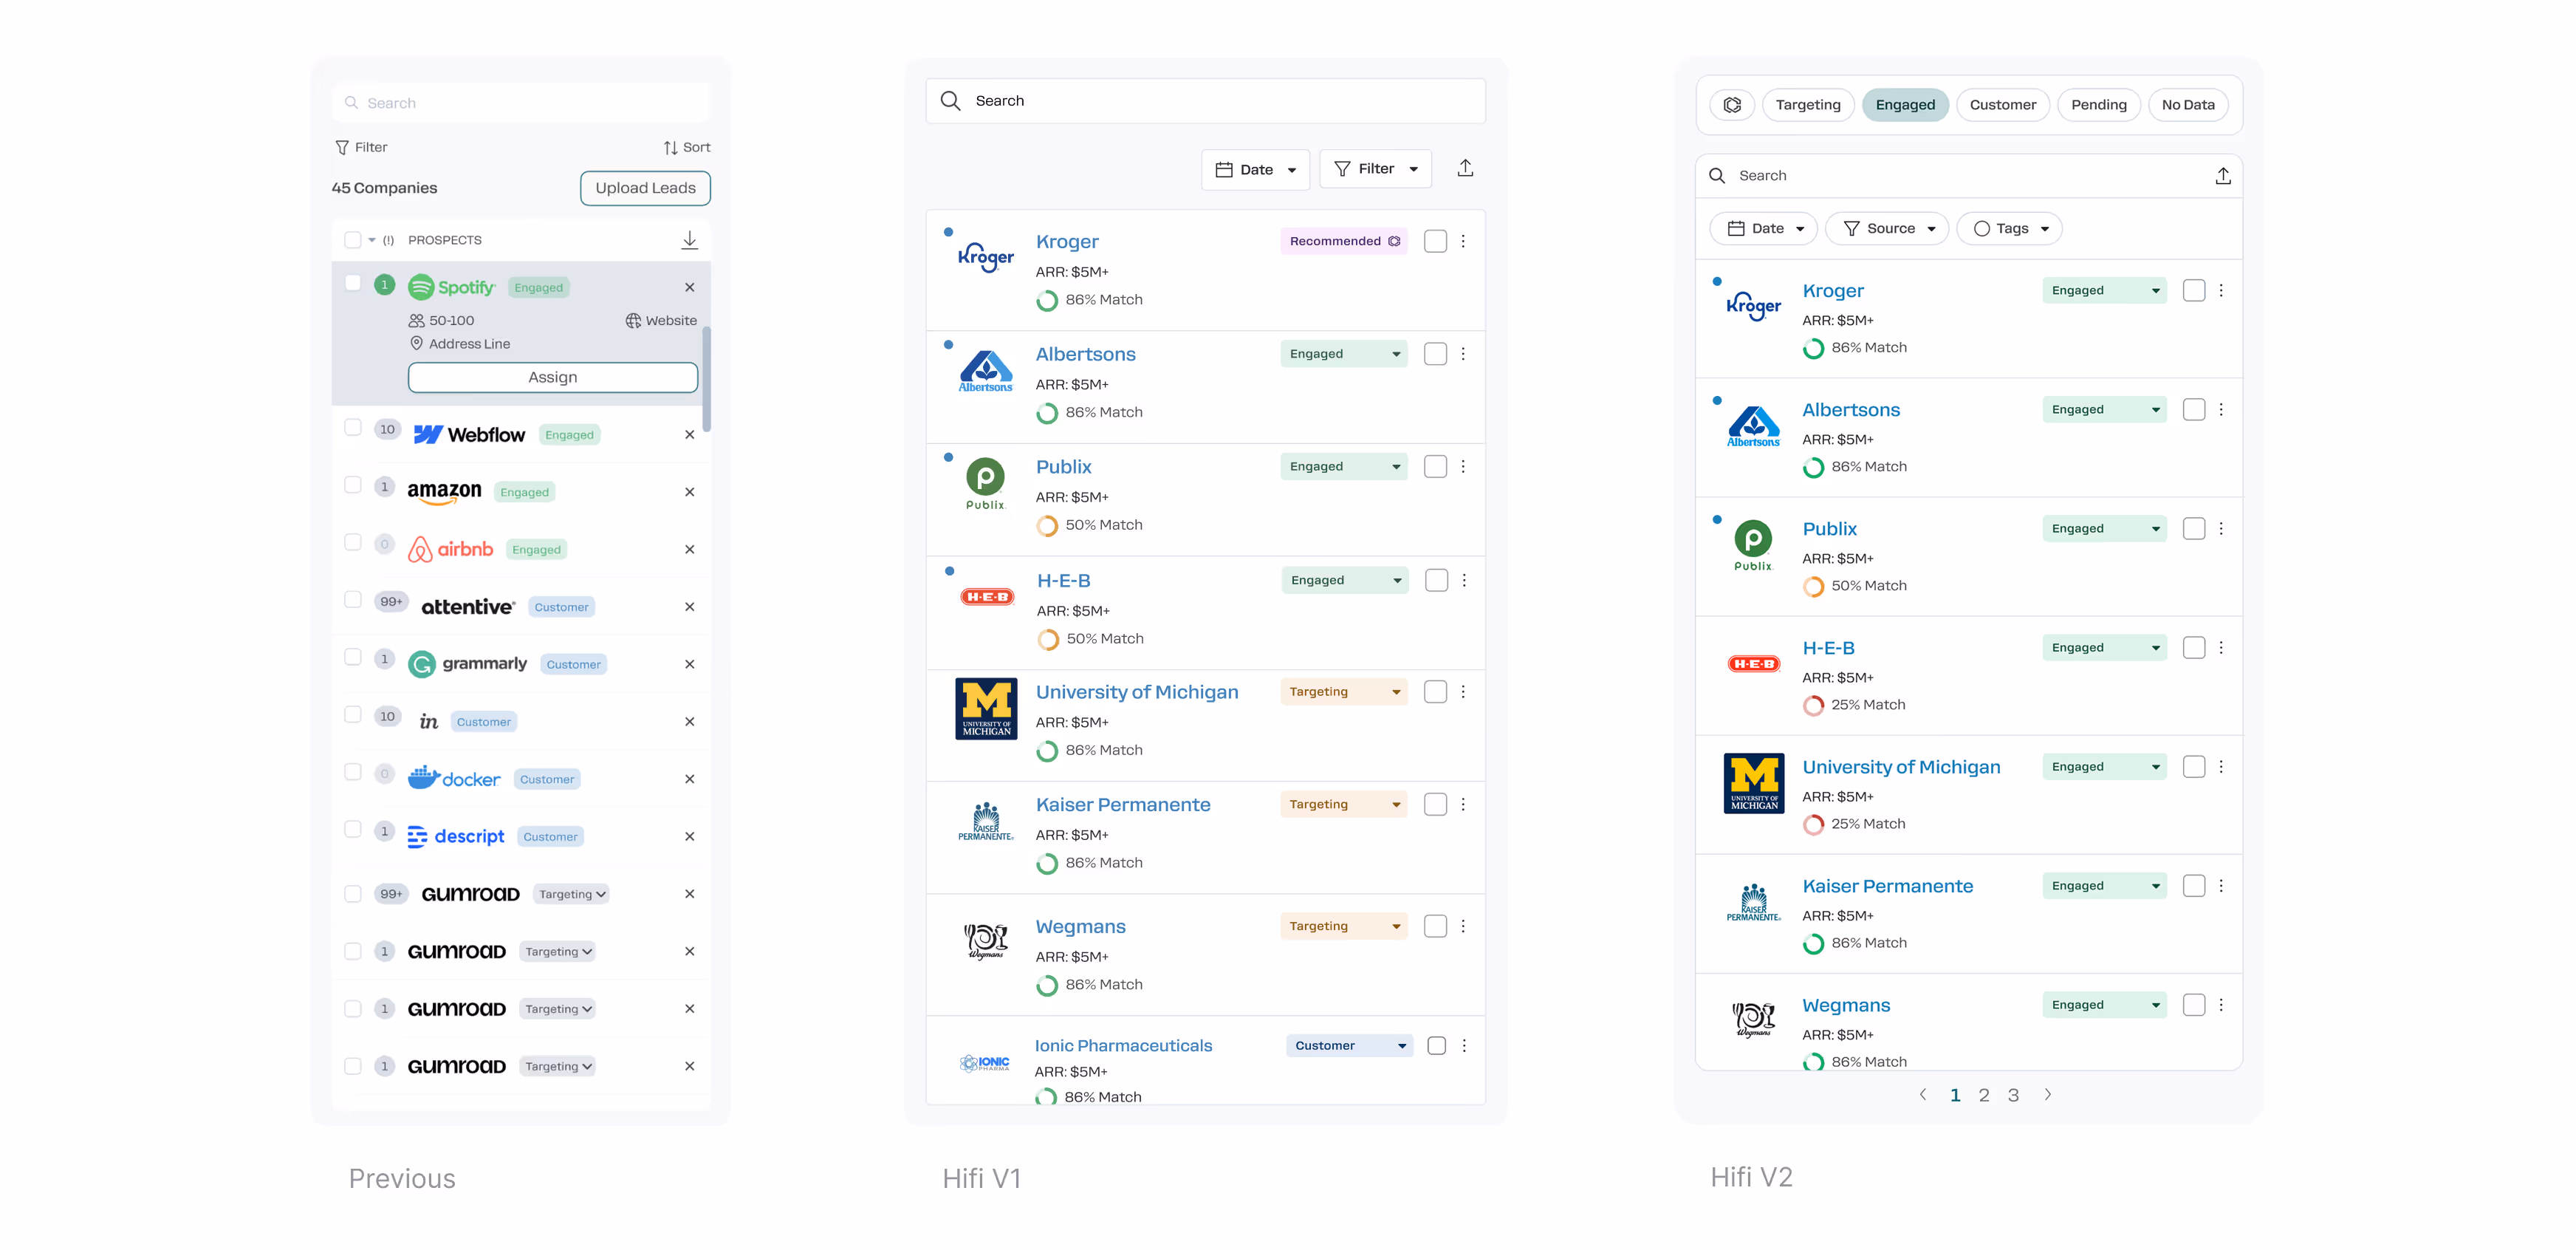This screenshot has width=2576, height=1250.
Task: Open the Source filter dropdown
Action: click(x=1887, y=229)
